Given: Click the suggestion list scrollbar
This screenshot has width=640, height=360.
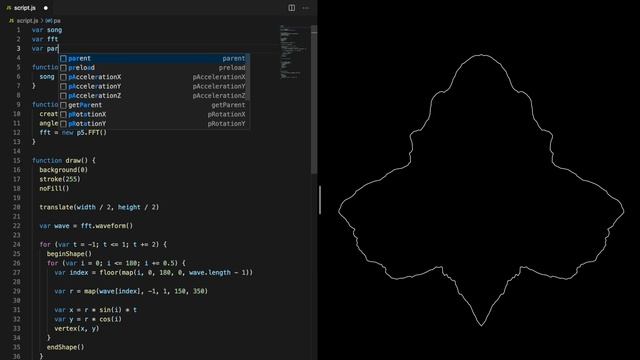Looking at the screenshot, I should pyautogui.click(x=248, y=77).
